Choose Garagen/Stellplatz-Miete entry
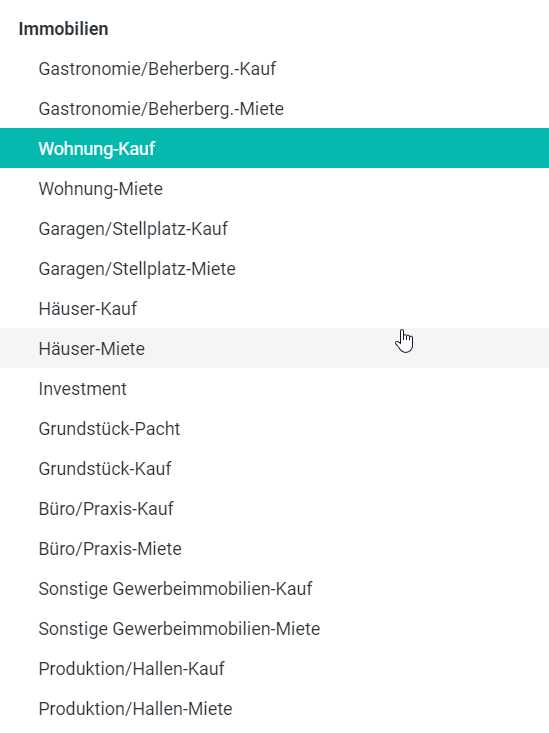 pyautogui.click(x=274, y=268)
